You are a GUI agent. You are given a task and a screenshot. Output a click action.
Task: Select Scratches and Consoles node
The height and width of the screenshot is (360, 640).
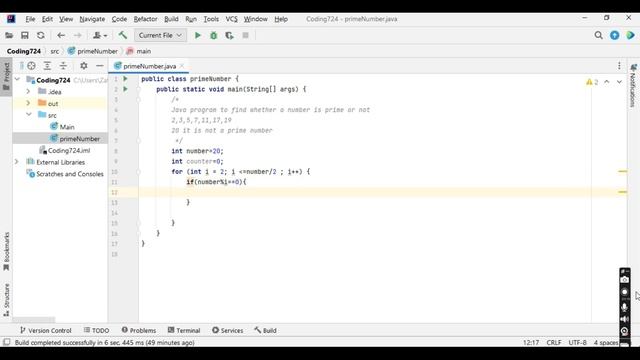pyautogui.click(x=65, y=173)
